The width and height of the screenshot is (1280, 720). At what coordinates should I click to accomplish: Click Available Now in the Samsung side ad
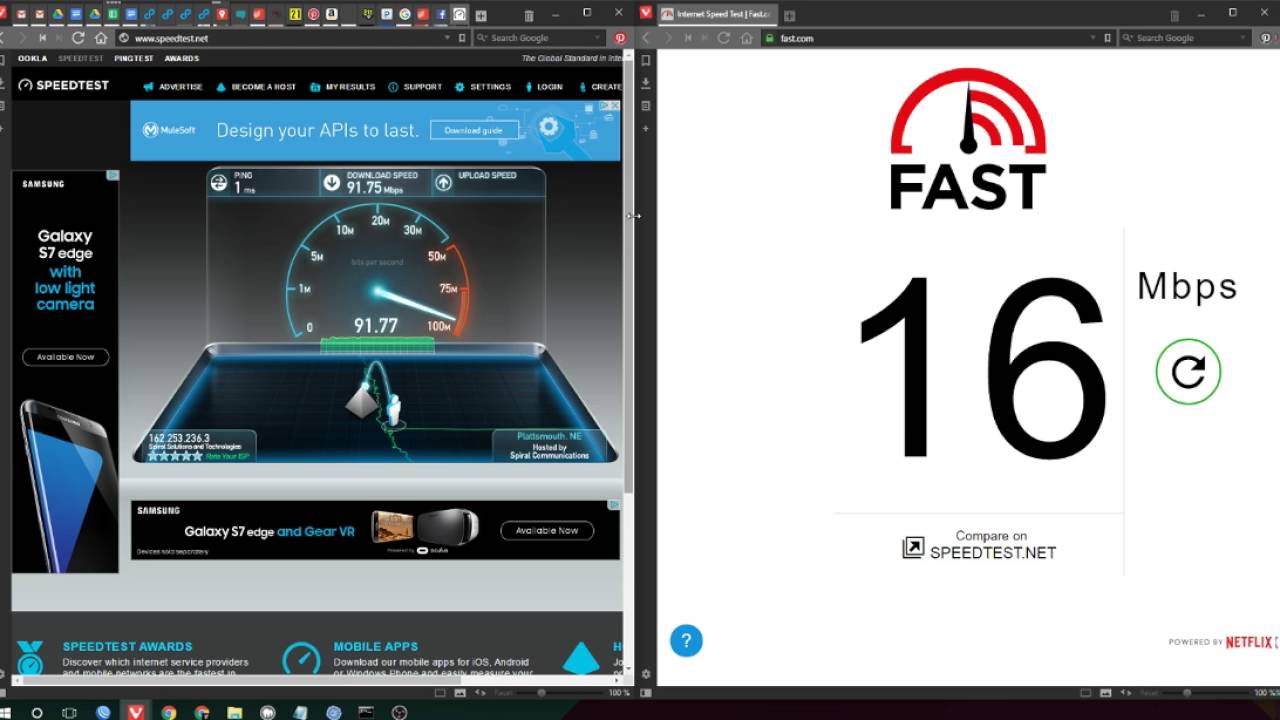tap(65, 357)
